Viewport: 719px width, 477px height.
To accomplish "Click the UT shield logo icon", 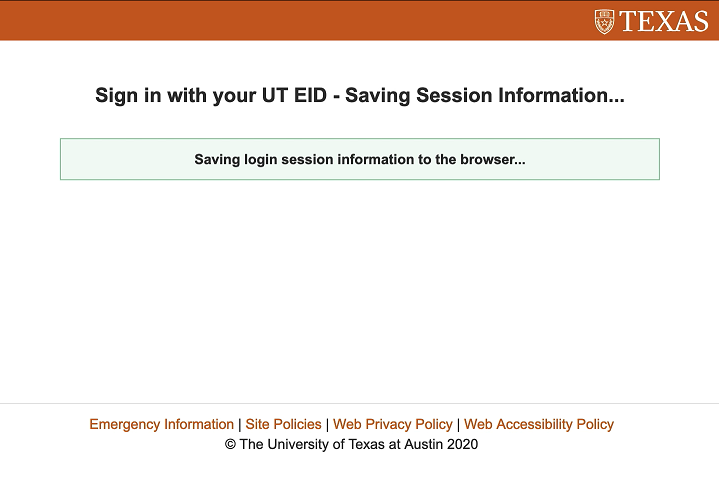I will [604, 21].
